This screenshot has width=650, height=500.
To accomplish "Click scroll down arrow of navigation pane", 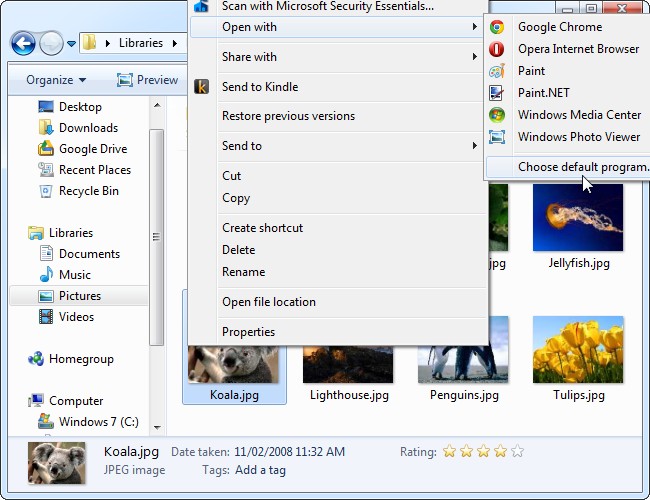I will pyautogui.click(x=157, y=427).
